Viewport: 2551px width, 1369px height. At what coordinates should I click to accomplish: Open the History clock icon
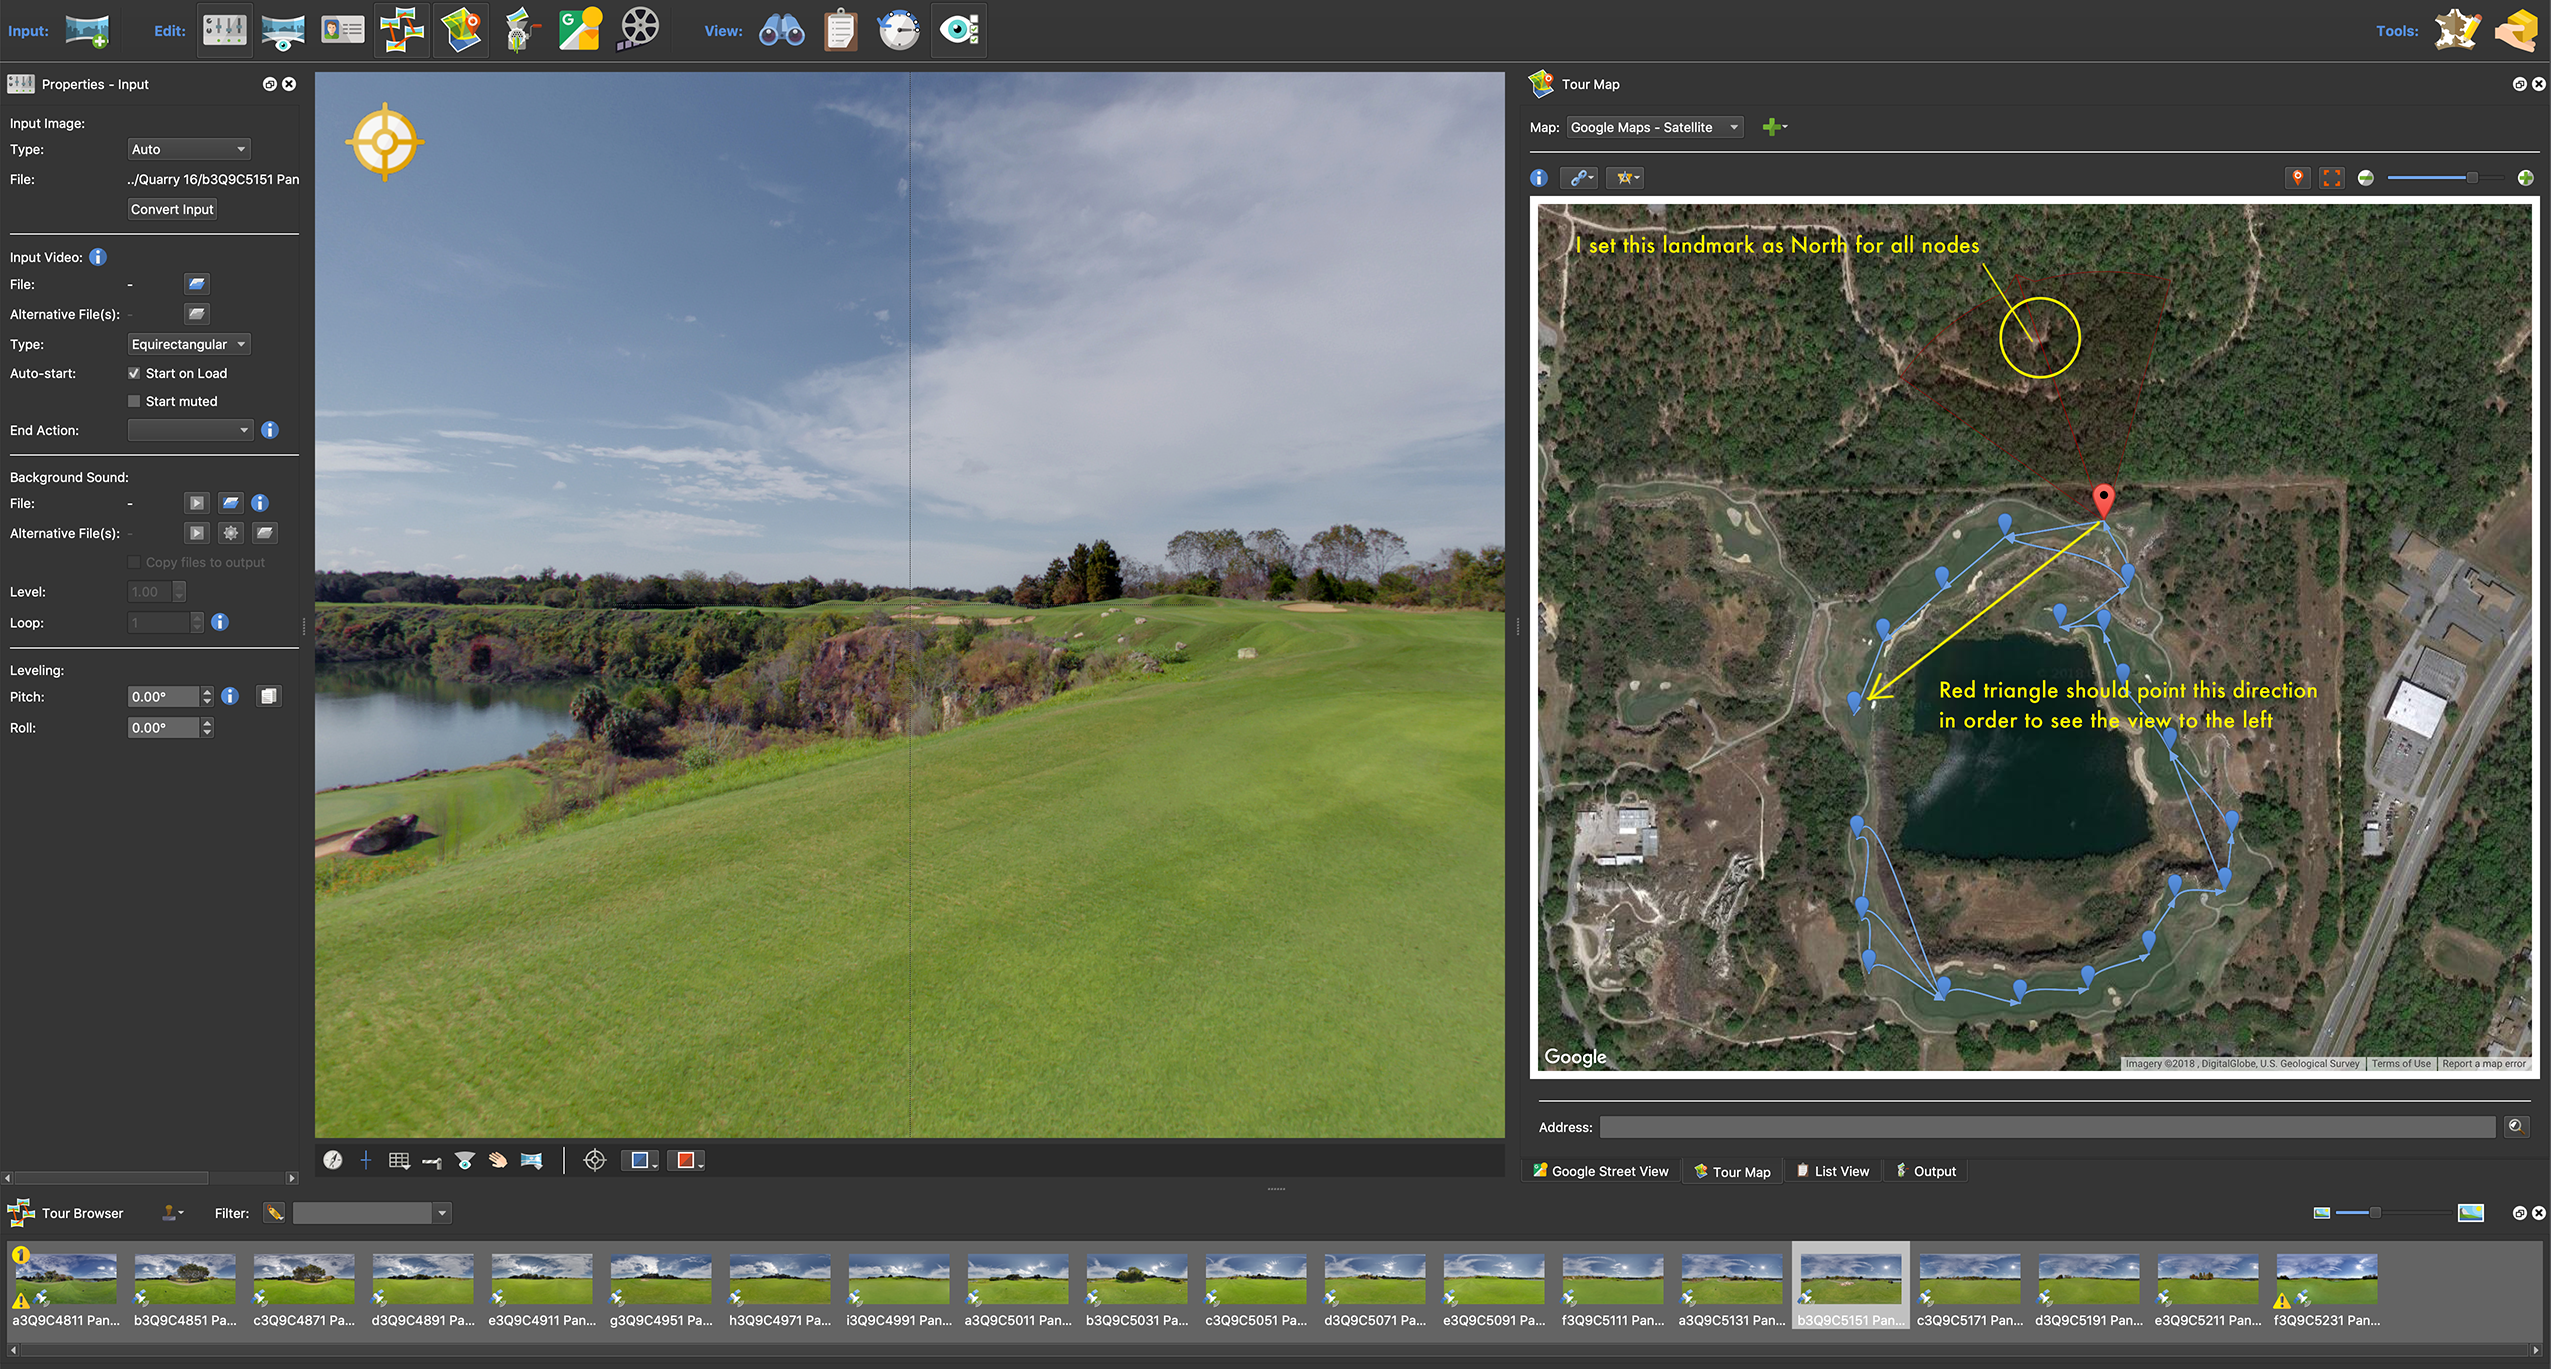click(899, 30)
